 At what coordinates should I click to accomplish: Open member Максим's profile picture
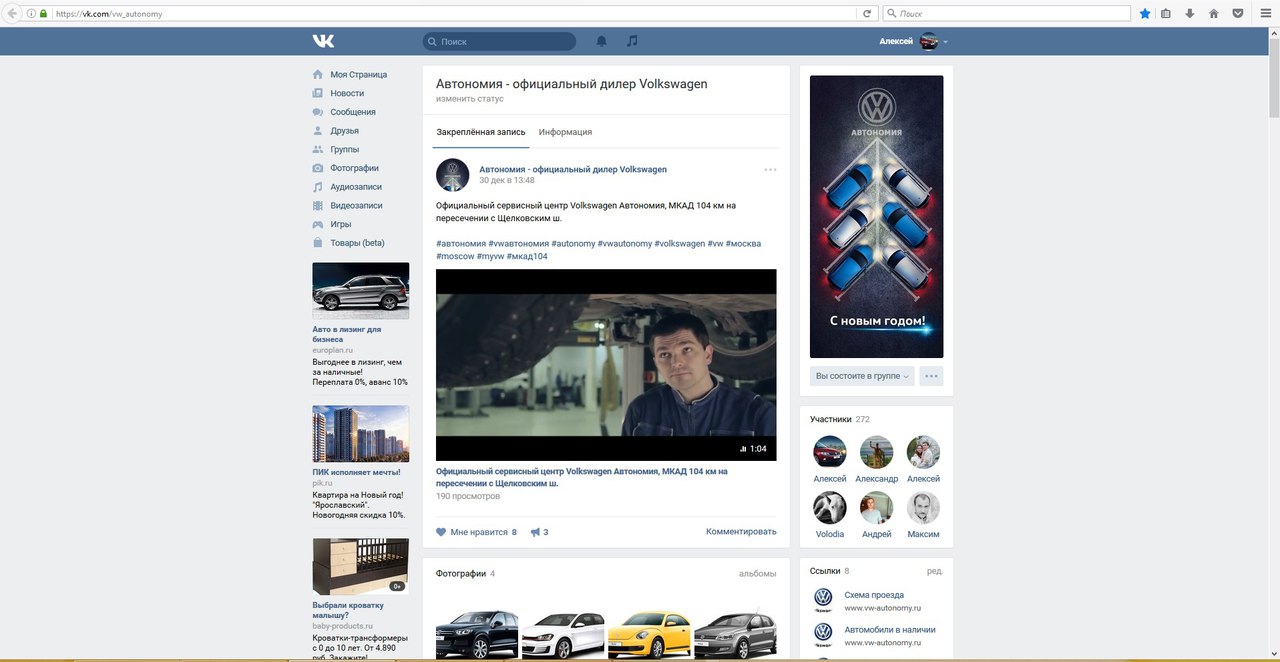coord(923,507)
